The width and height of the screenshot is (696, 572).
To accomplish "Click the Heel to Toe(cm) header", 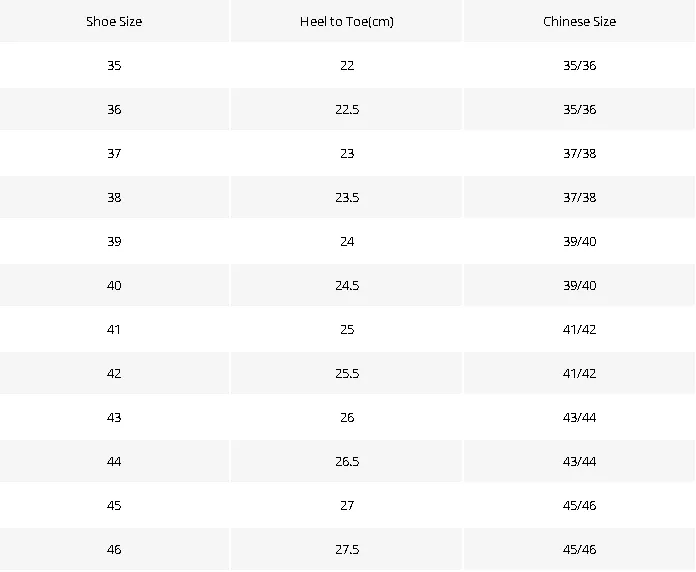I will [347, 21].
